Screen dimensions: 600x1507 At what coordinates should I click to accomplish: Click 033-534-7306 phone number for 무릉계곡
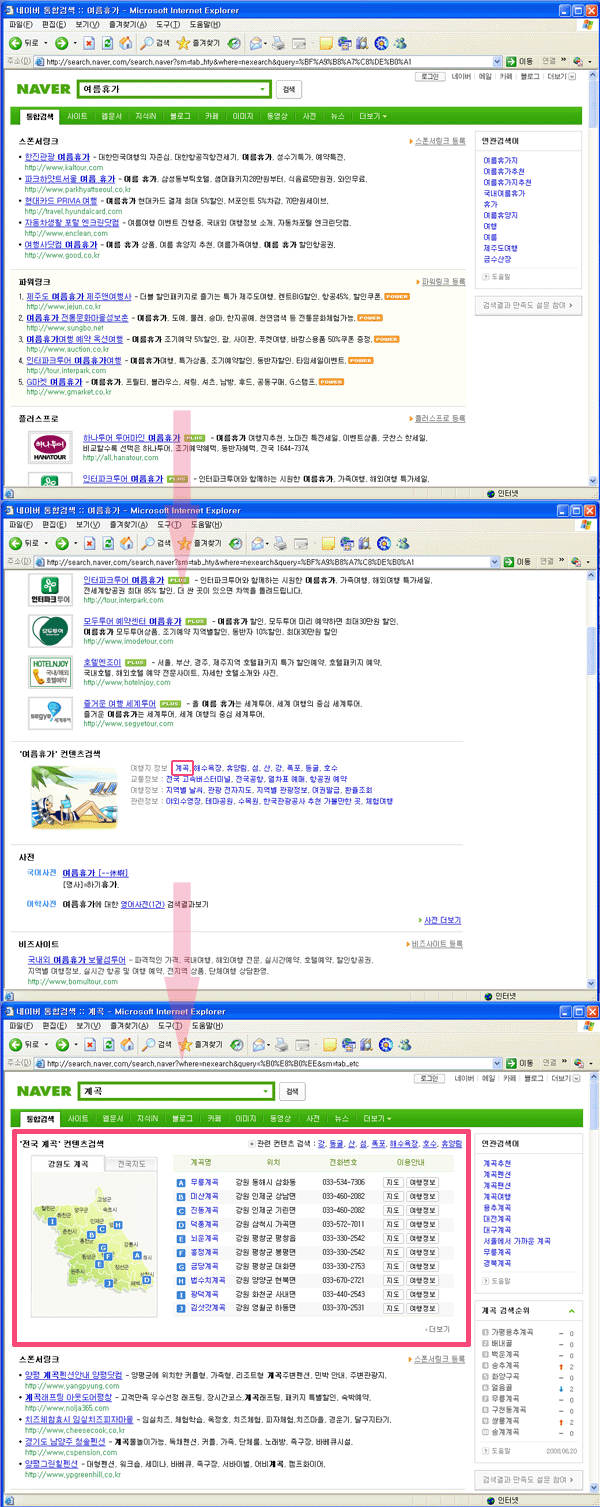pyautogui.click(x=343, y=1181)
